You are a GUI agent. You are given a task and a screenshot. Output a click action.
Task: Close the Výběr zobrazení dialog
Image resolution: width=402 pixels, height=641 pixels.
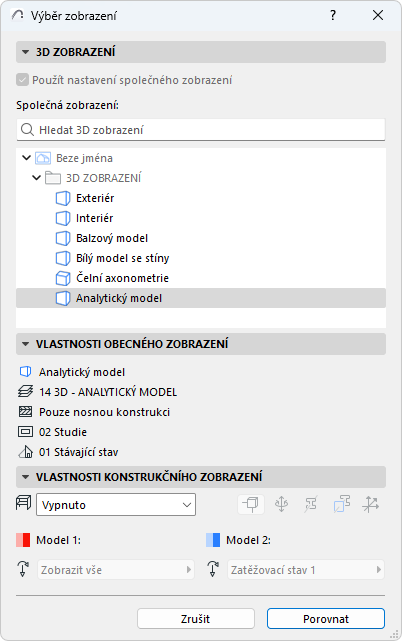click(x=378, y=16)
